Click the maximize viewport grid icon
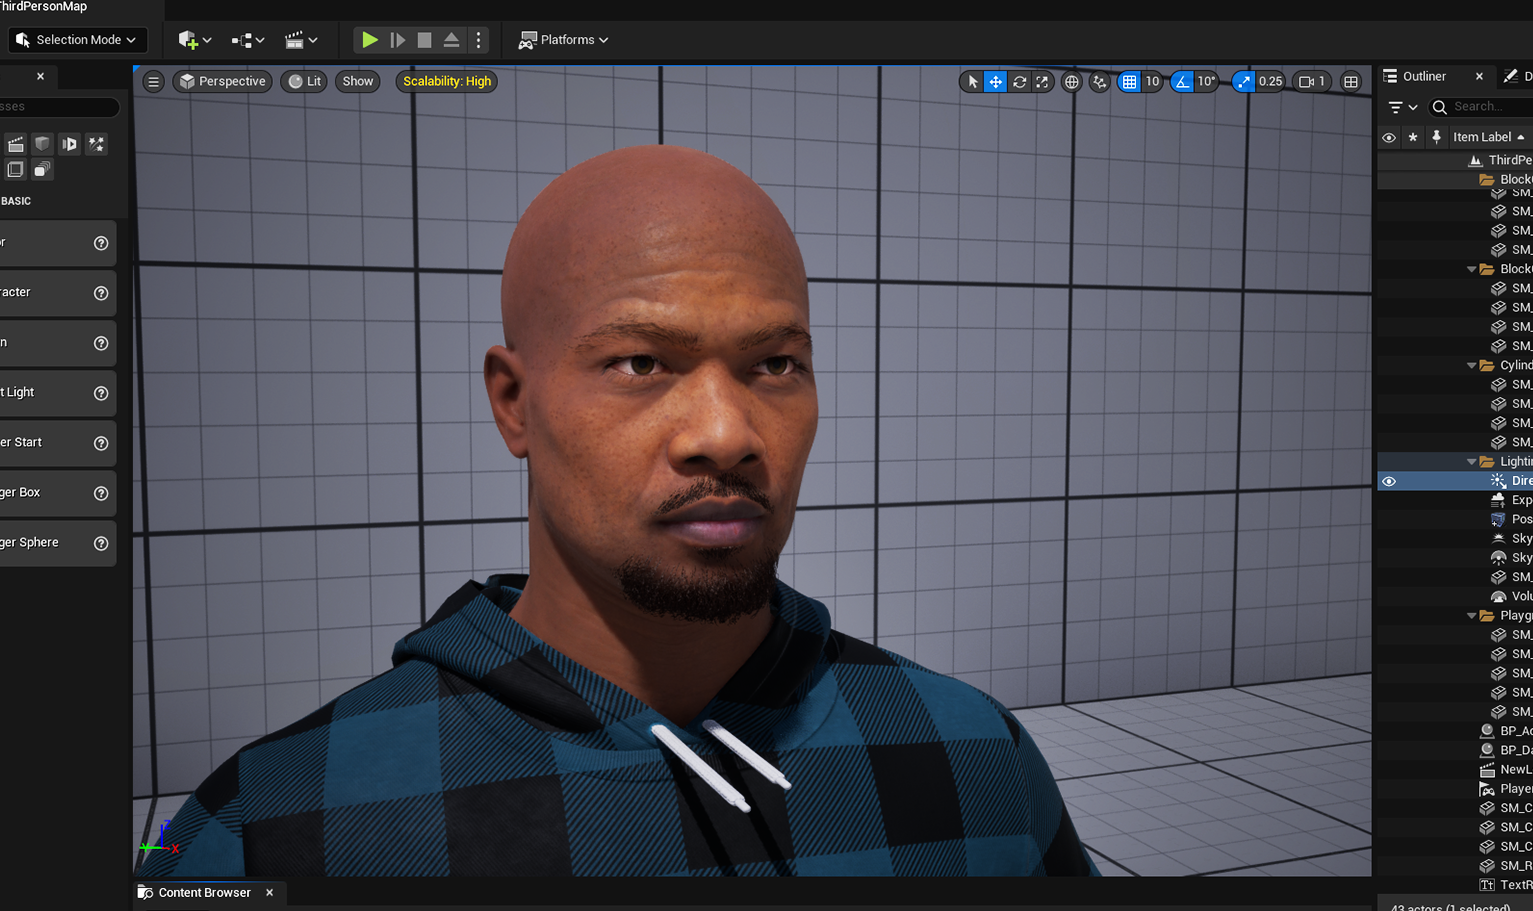The height and width of the screenshot is (911, 1533). click(1350, 81)
